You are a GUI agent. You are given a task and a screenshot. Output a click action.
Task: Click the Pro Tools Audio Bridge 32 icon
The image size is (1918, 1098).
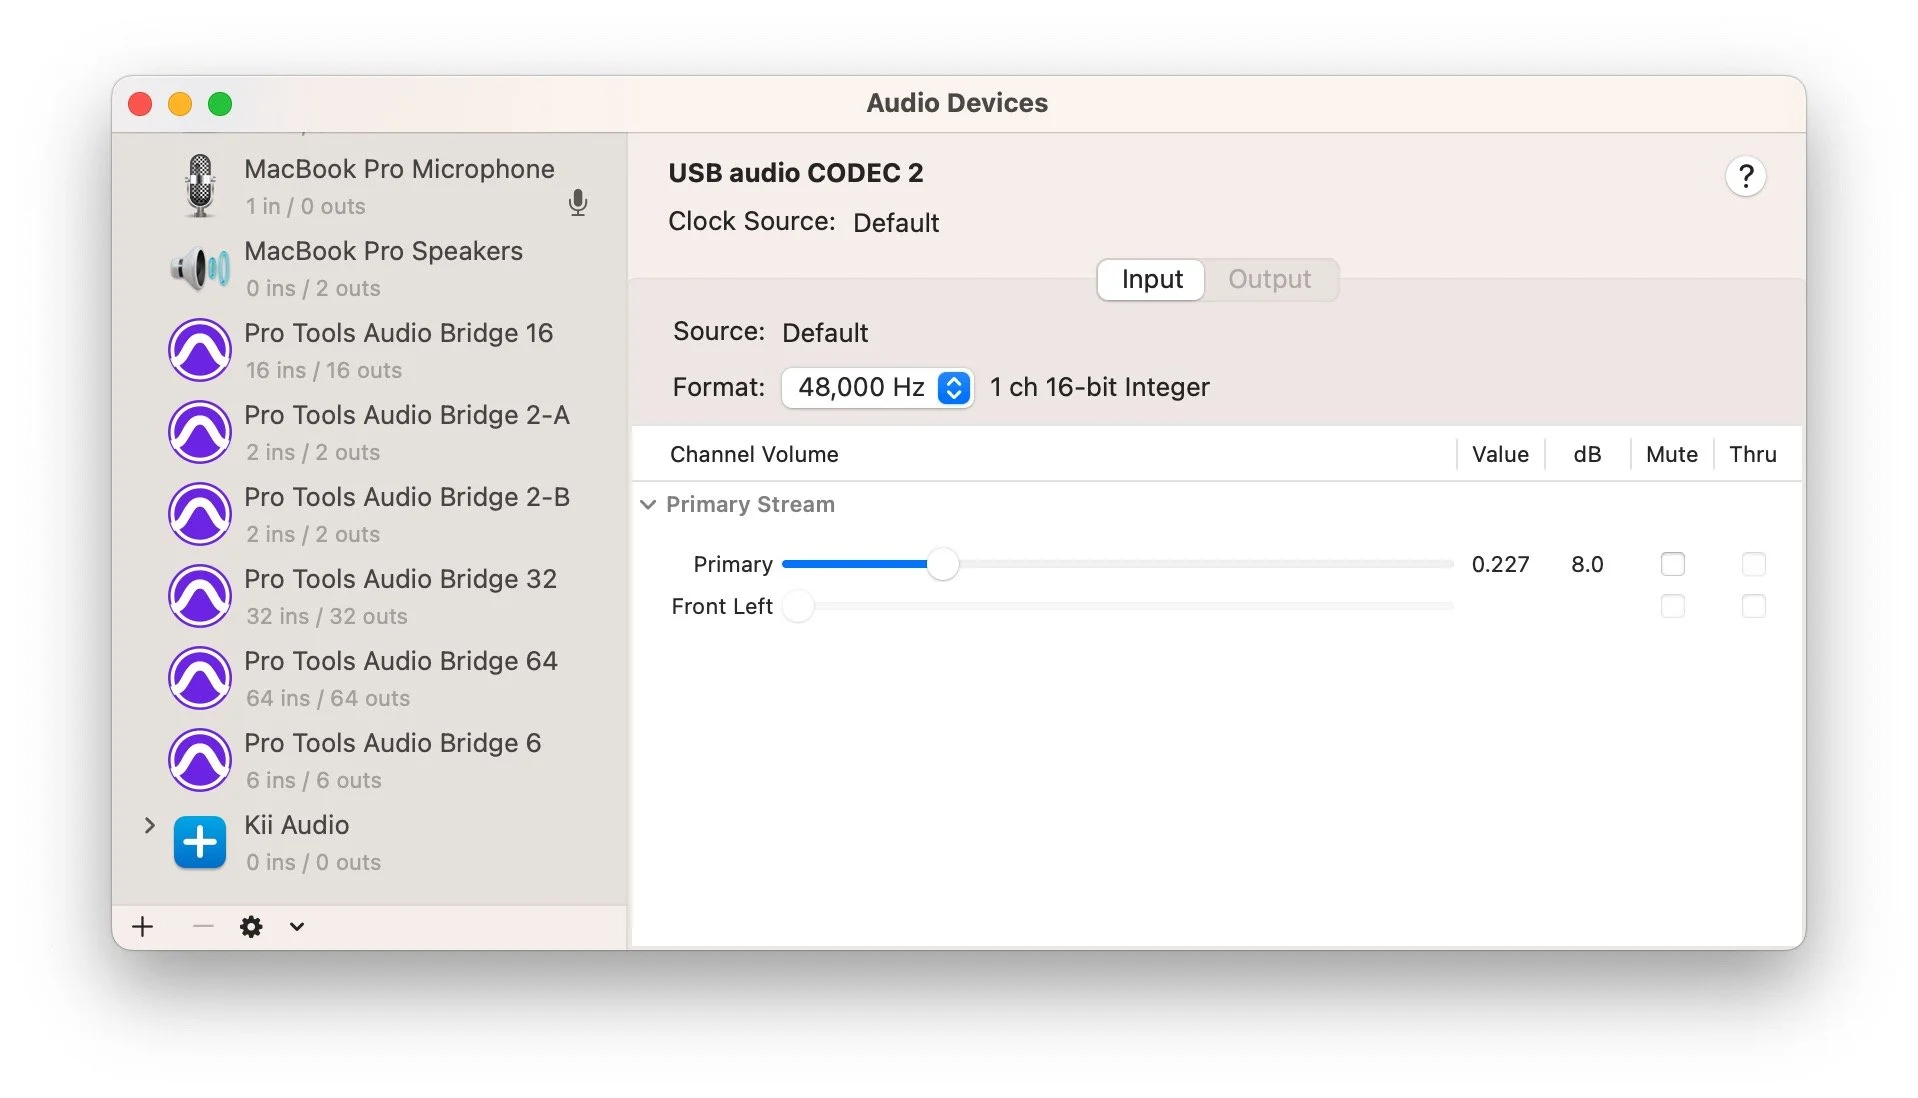pos(200,596)
